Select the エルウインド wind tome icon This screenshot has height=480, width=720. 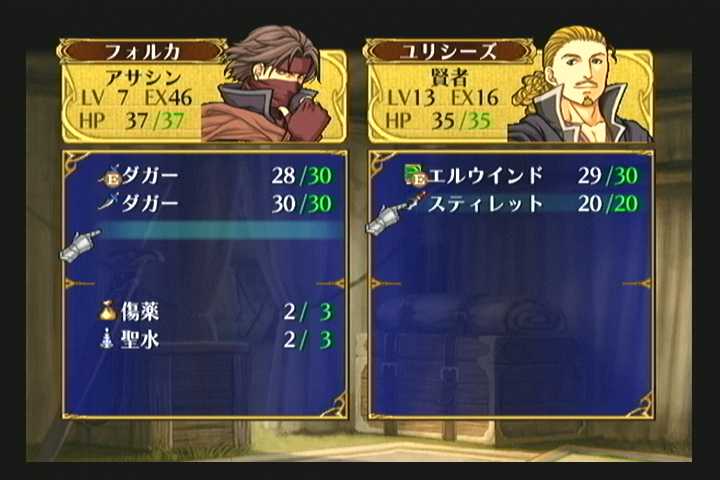point(415,175)
